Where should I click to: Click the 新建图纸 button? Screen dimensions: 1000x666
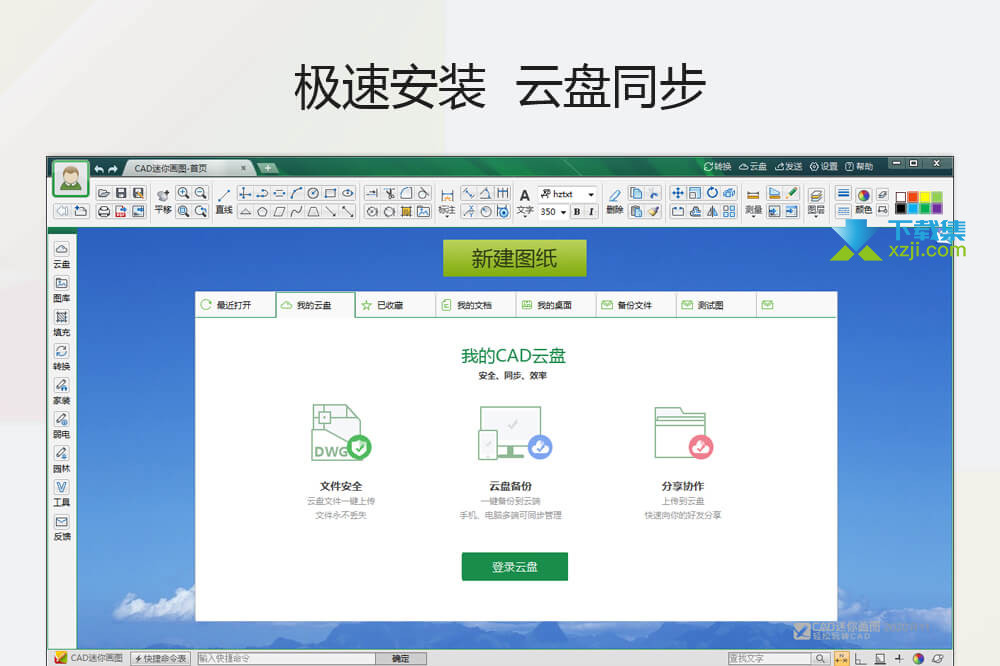point(514,259)
